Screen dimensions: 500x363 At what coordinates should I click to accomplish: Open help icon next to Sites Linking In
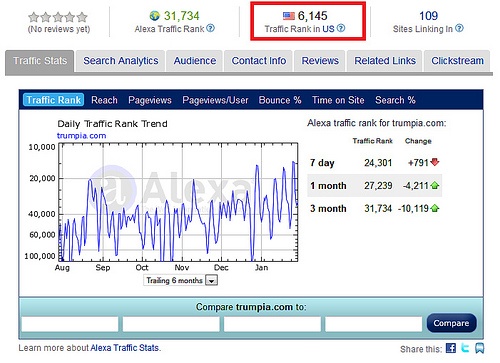[459, 28]
